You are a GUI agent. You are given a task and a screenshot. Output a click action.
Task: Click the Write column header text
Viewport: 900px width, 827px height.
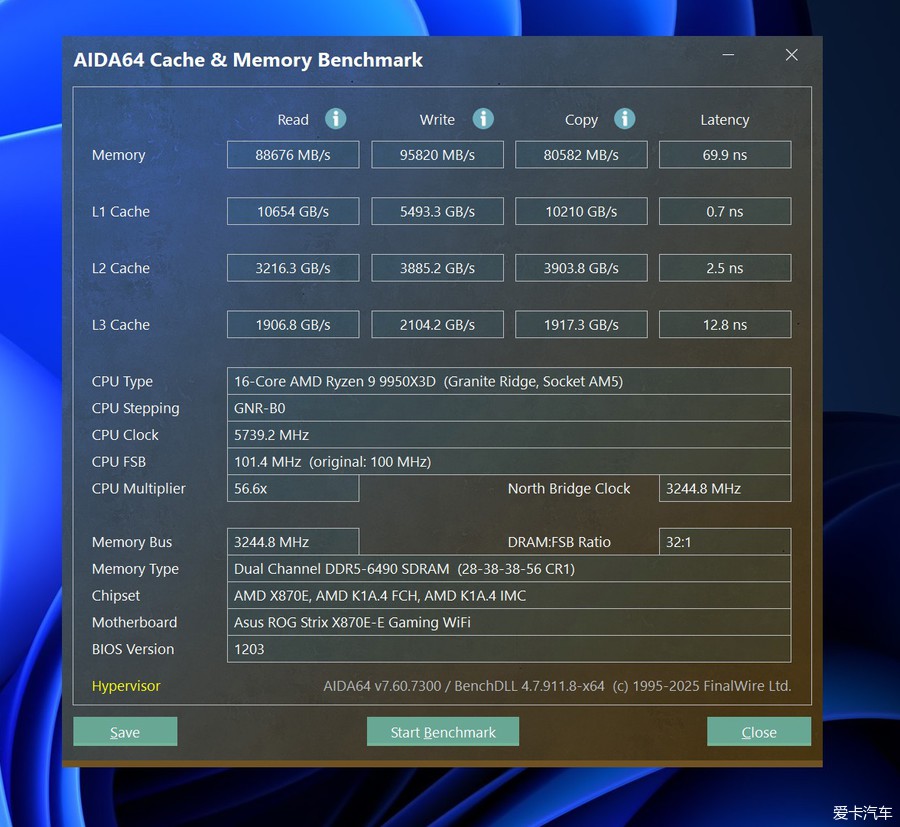tap(437, 119)
